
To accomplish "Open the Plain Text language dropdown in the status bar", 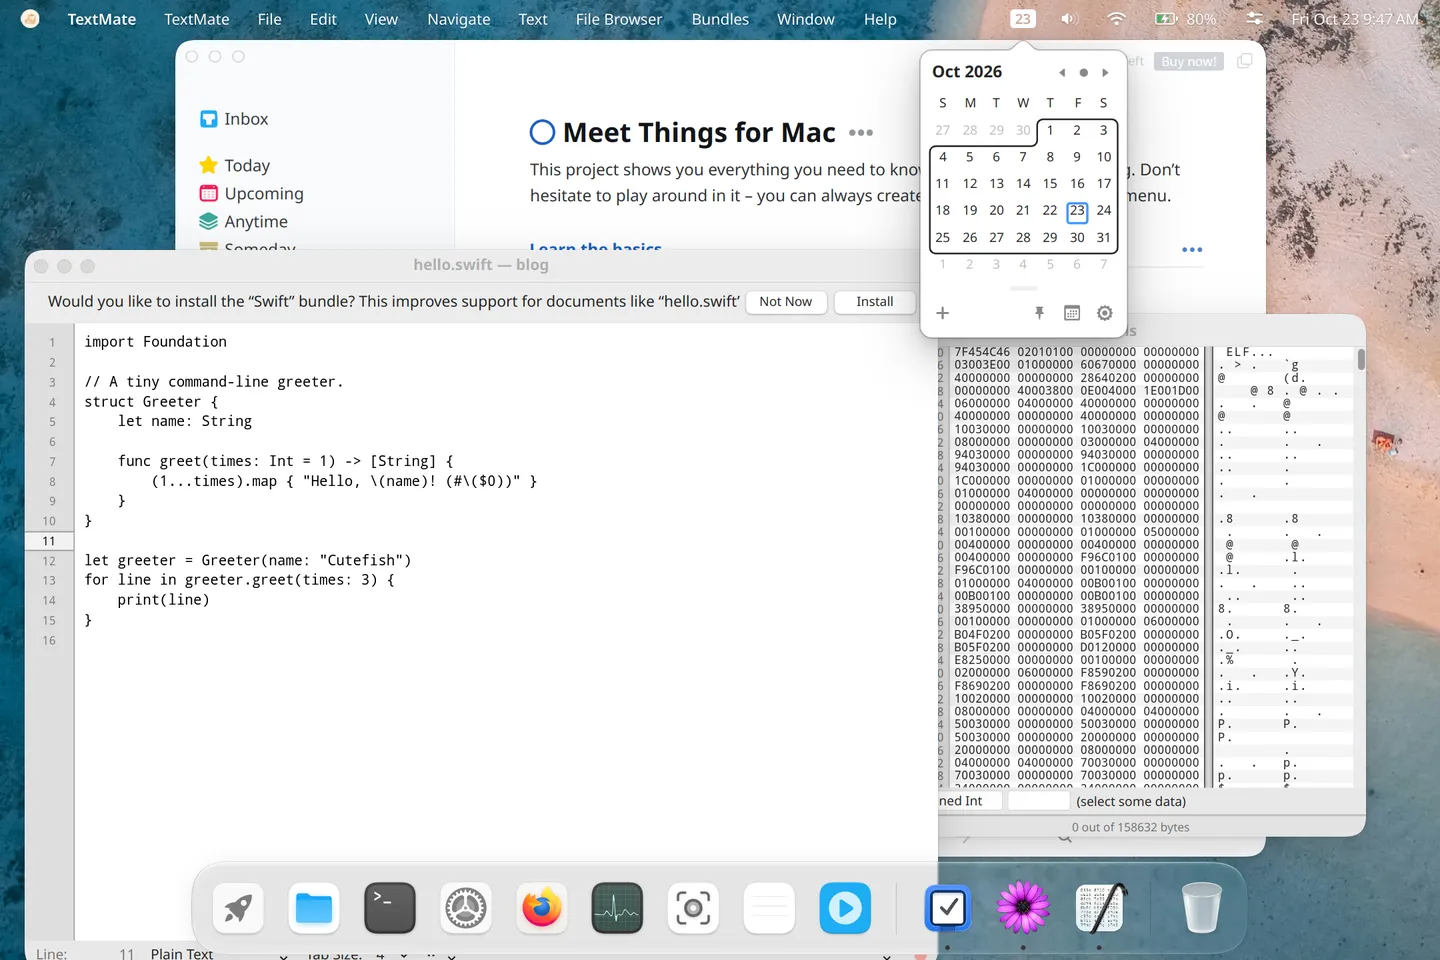I will coord(218,954).
